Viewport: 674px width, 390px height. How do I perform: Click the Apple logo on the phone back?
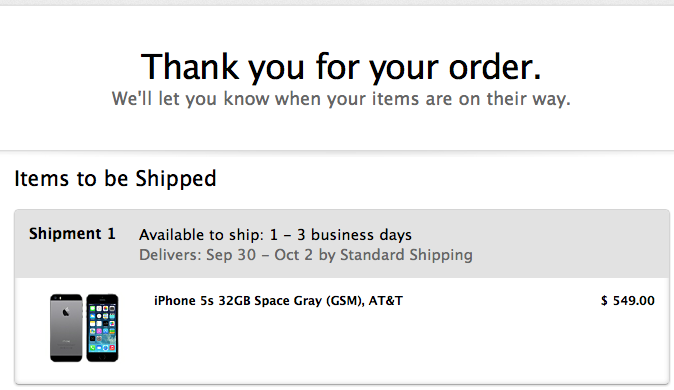coord(66,311)
